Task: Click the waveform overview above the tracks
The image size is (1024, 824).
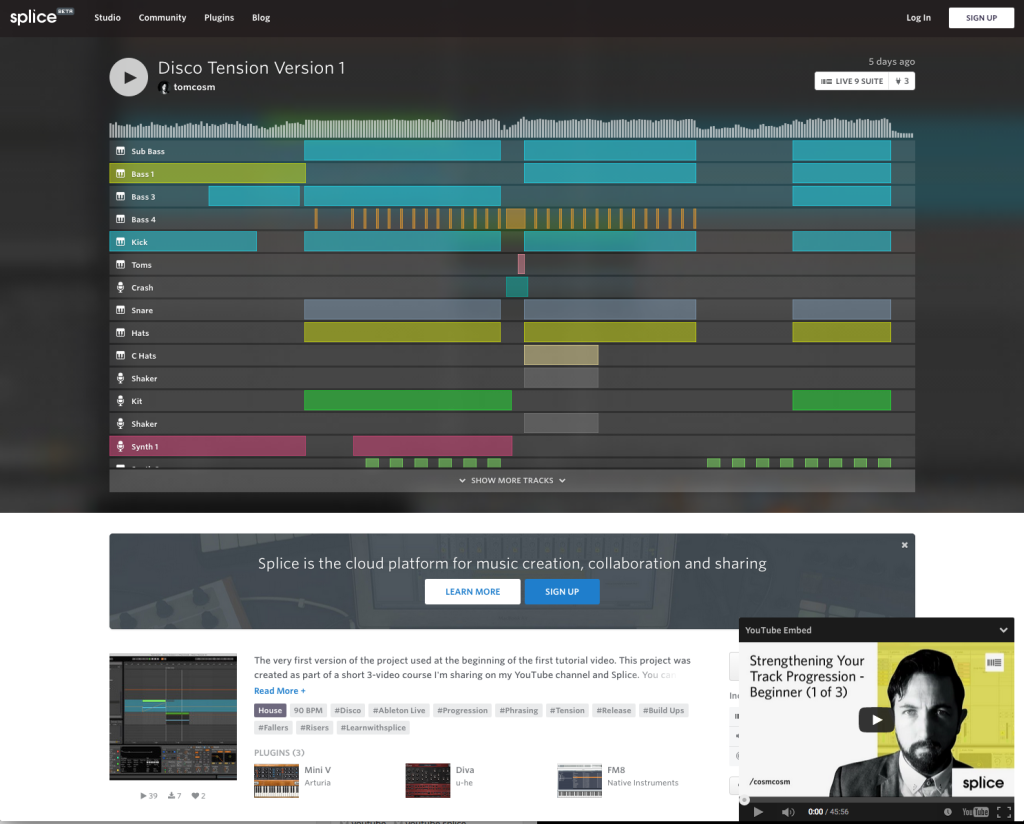Action: [x=511, y=128]
